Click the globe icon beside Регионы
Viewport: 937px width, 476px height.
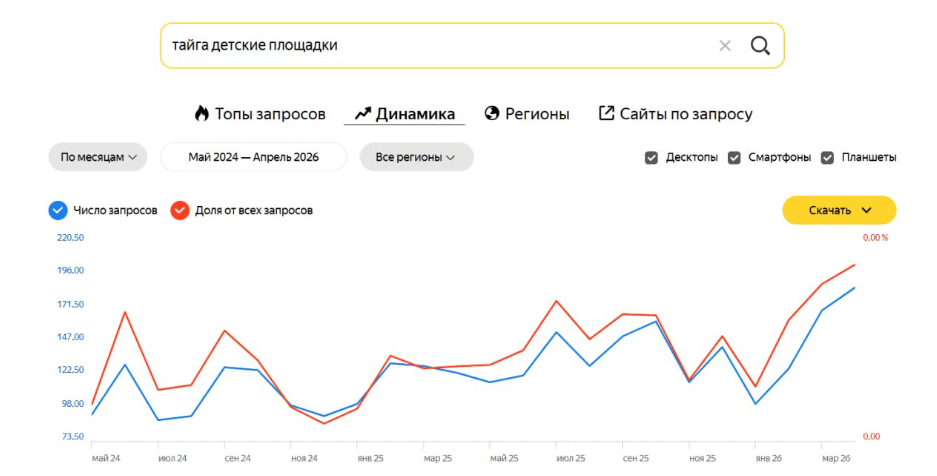coord(492,113)
